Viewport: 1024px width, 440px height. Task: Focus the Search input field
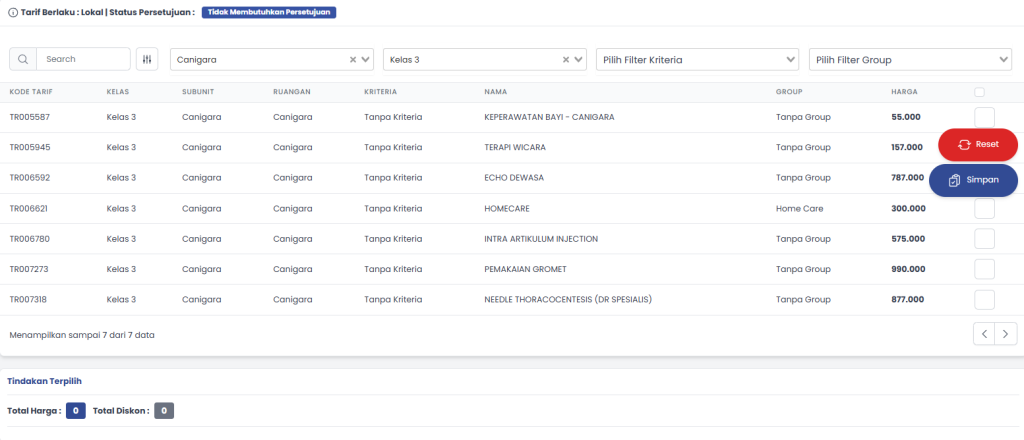pyautogui.click(x=84, y=60)
